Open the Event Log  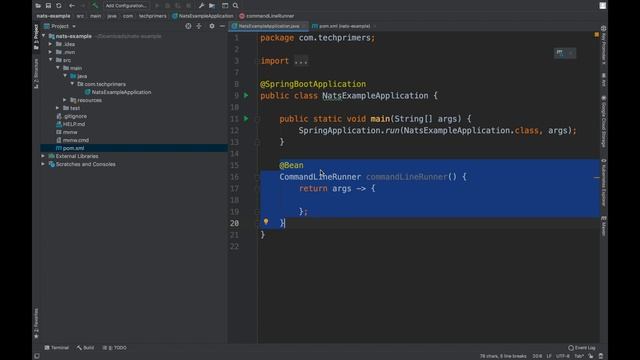tap(582, 348)
